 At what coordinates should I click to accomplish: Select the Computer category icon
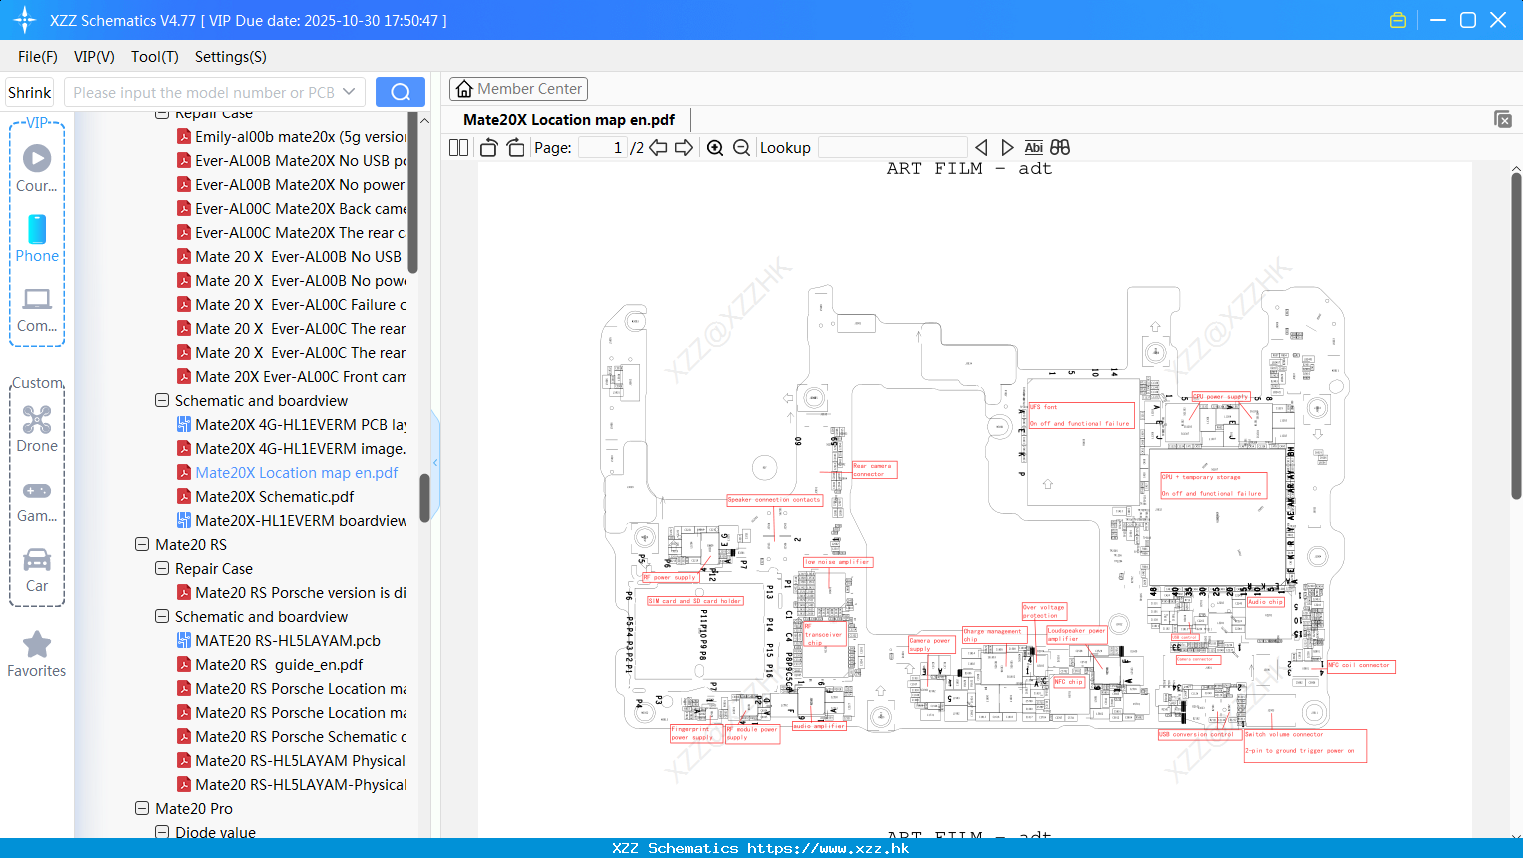coord(37,310)
